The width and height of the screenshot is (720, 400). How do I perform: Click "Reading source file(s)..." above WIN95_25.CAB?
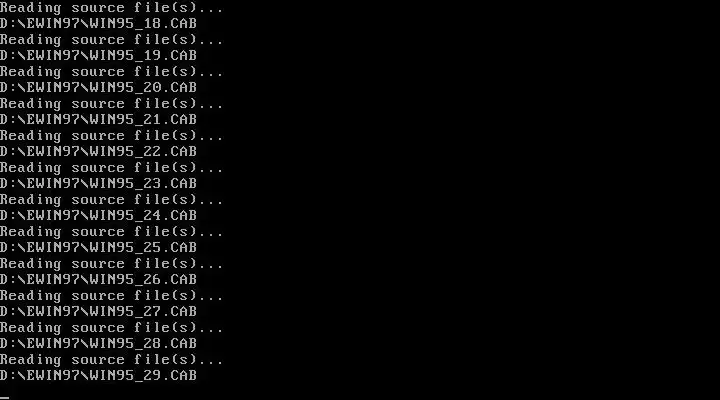(x=112, y=232)
